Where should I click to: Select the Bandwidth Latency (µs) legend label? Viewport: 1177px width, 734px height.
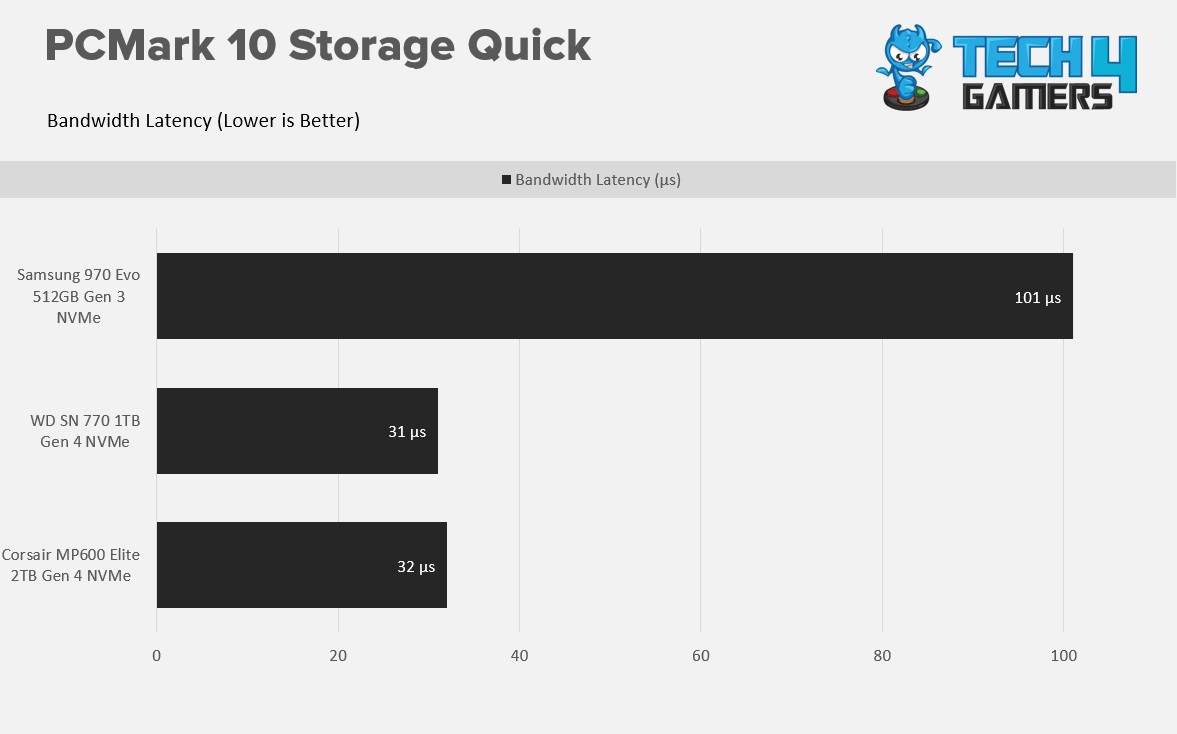[x=598, y=179]
